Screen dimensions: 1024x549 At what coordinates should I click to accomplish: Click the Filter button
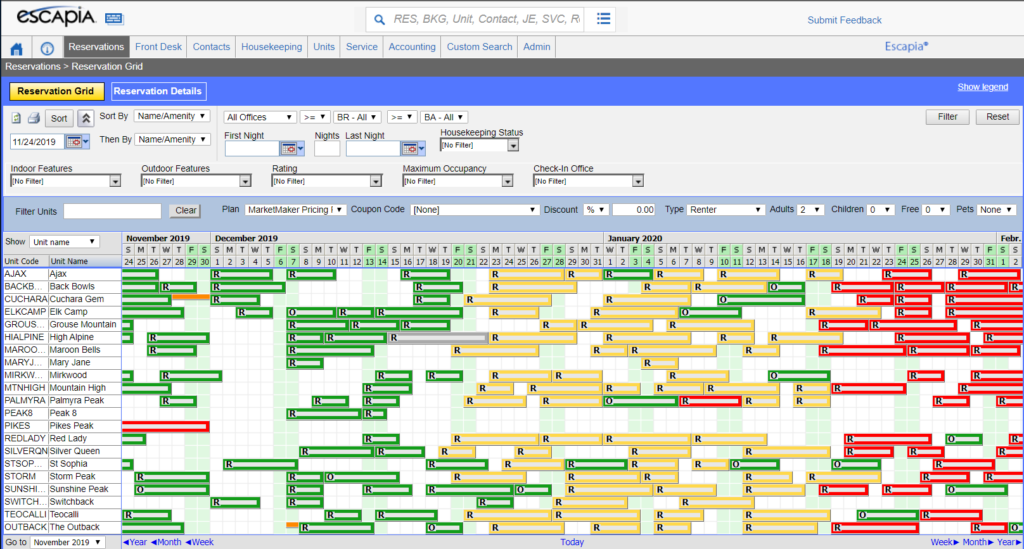(948, 117)
